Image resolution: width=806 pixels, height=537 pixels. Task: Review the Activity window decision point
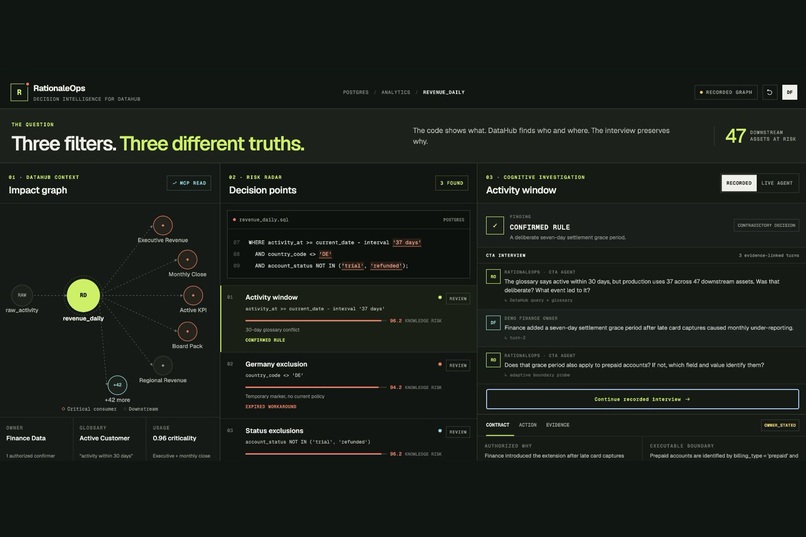tap(457, 299)
